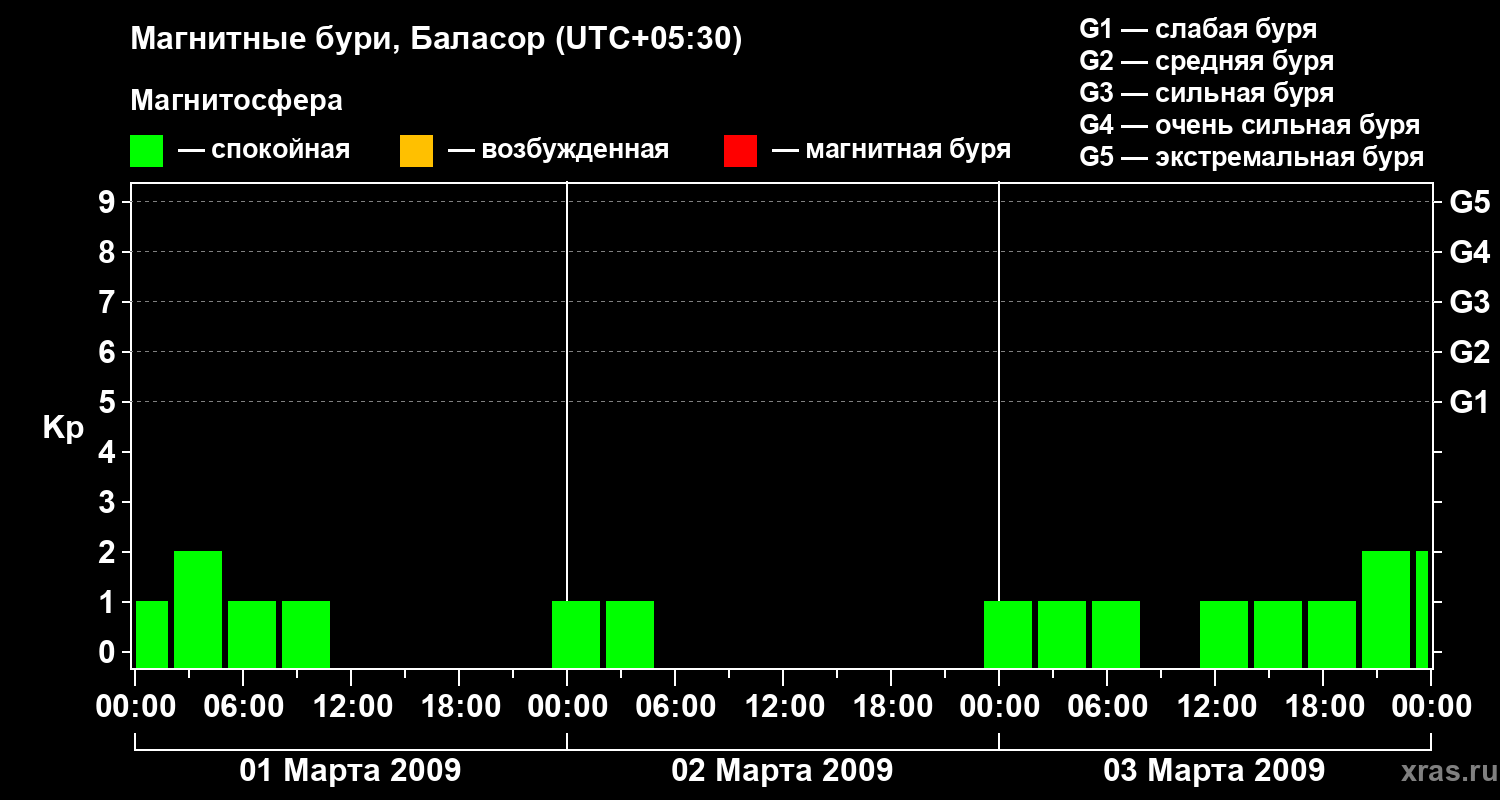Click the red magnetic storm legend swatch

tap(740, 150)
